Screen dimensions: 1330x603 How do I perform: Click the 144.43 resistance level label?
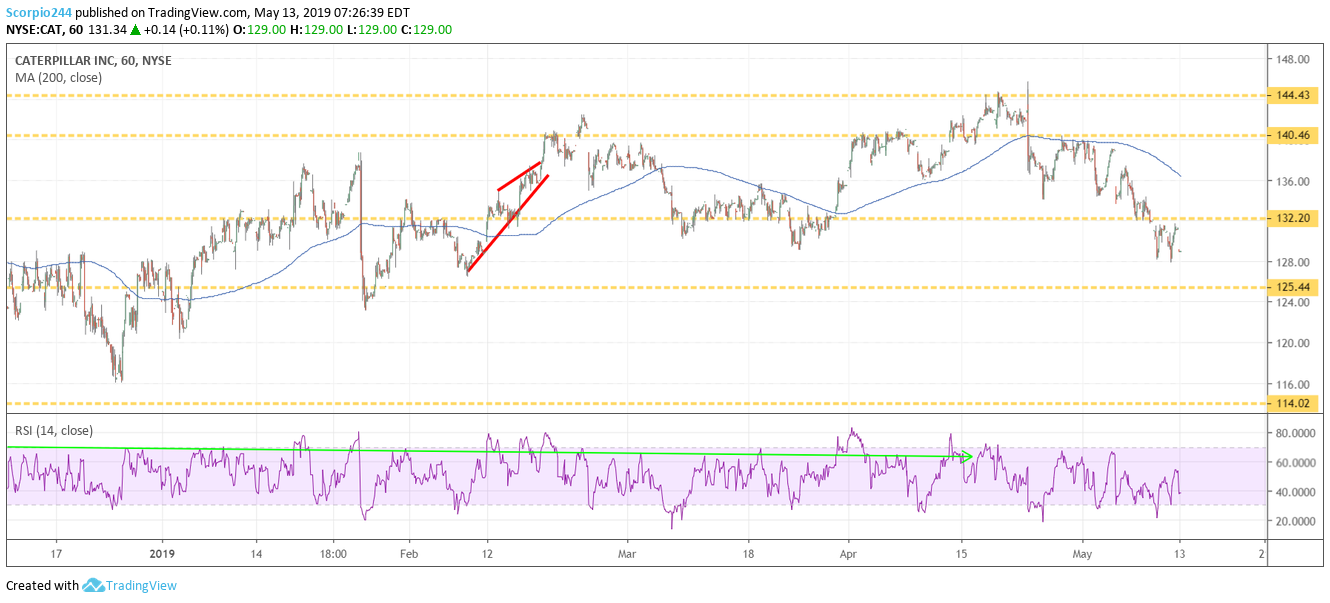1294,96
